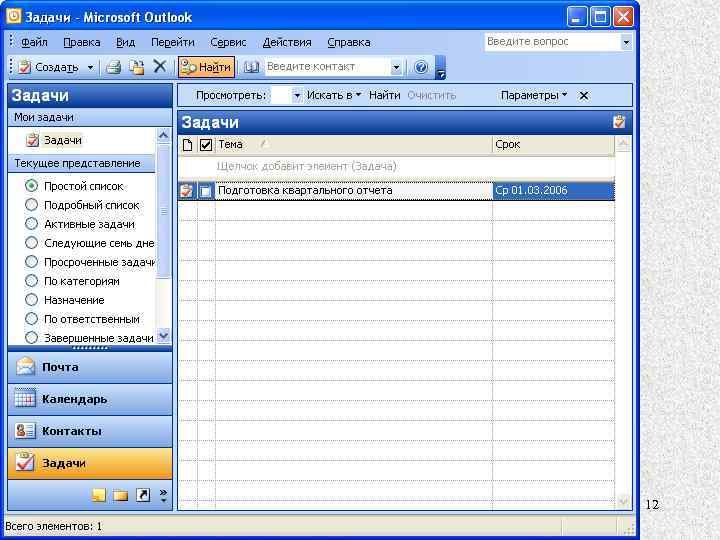This screenshot has height=540, width=720.
Task: Toggle the Найти toolbar button
Action: tap(206, 68)
